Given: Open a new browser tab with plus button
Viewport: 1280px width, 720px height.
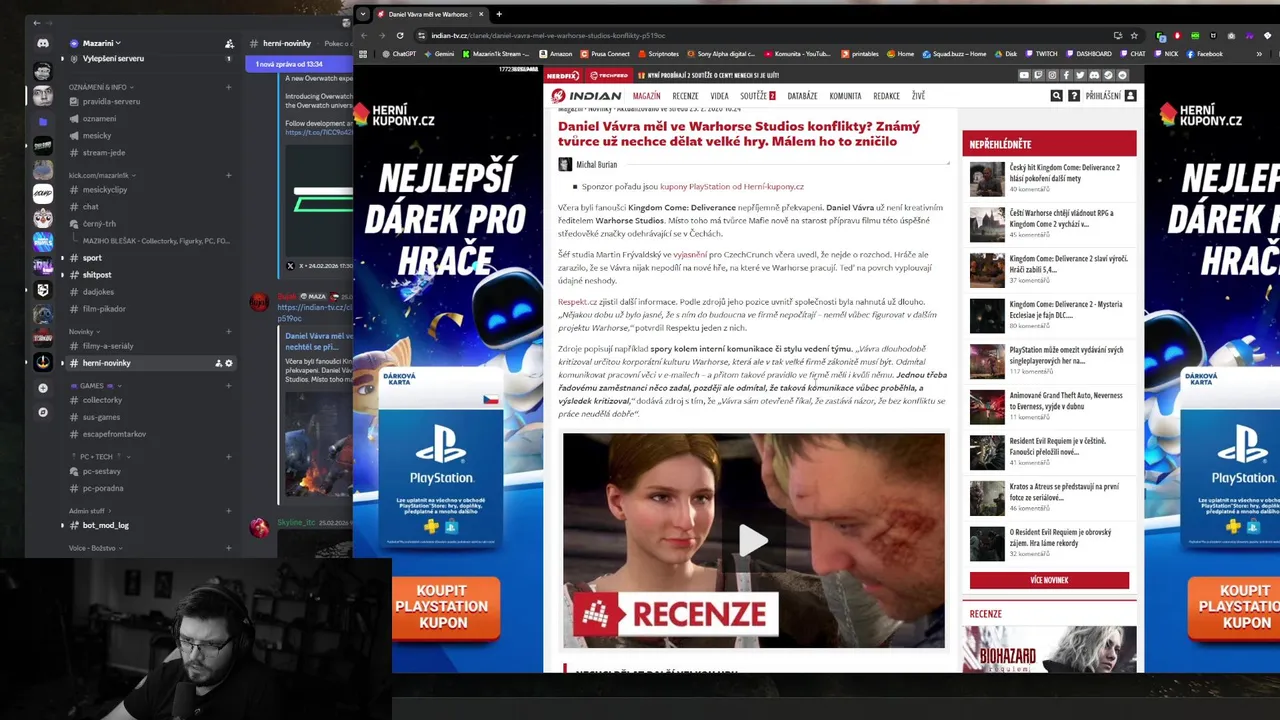Looking at the screenshot, I should [x=499, y=14].
